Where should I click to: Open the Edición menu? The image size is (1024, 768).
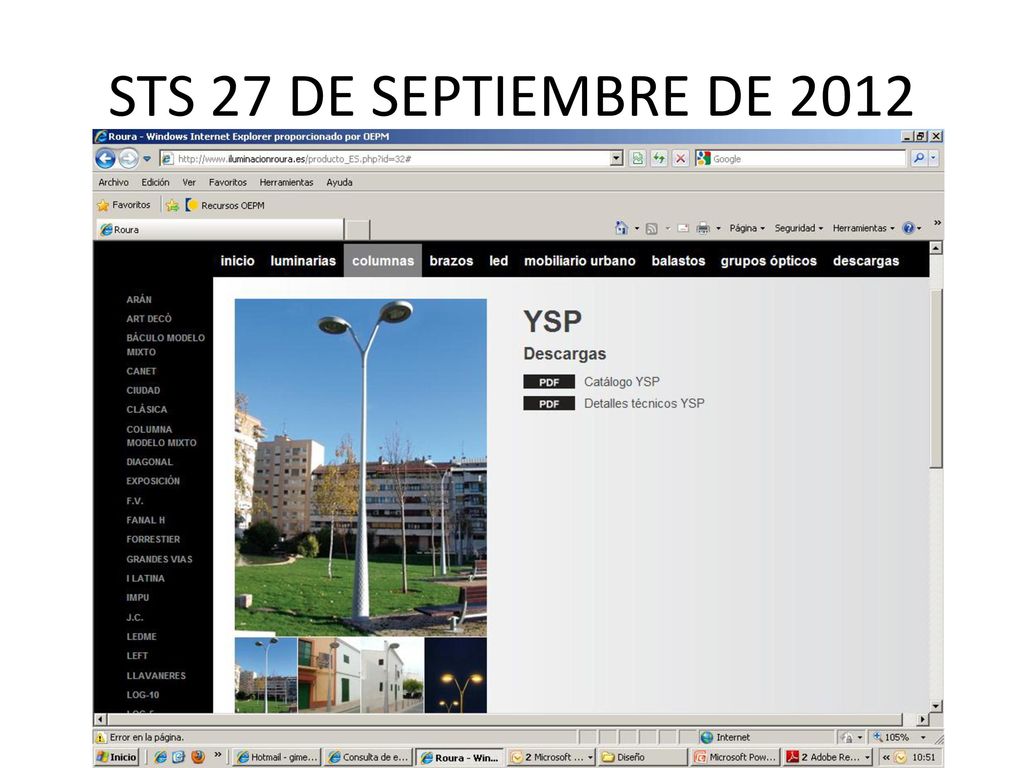coord(155,182)
